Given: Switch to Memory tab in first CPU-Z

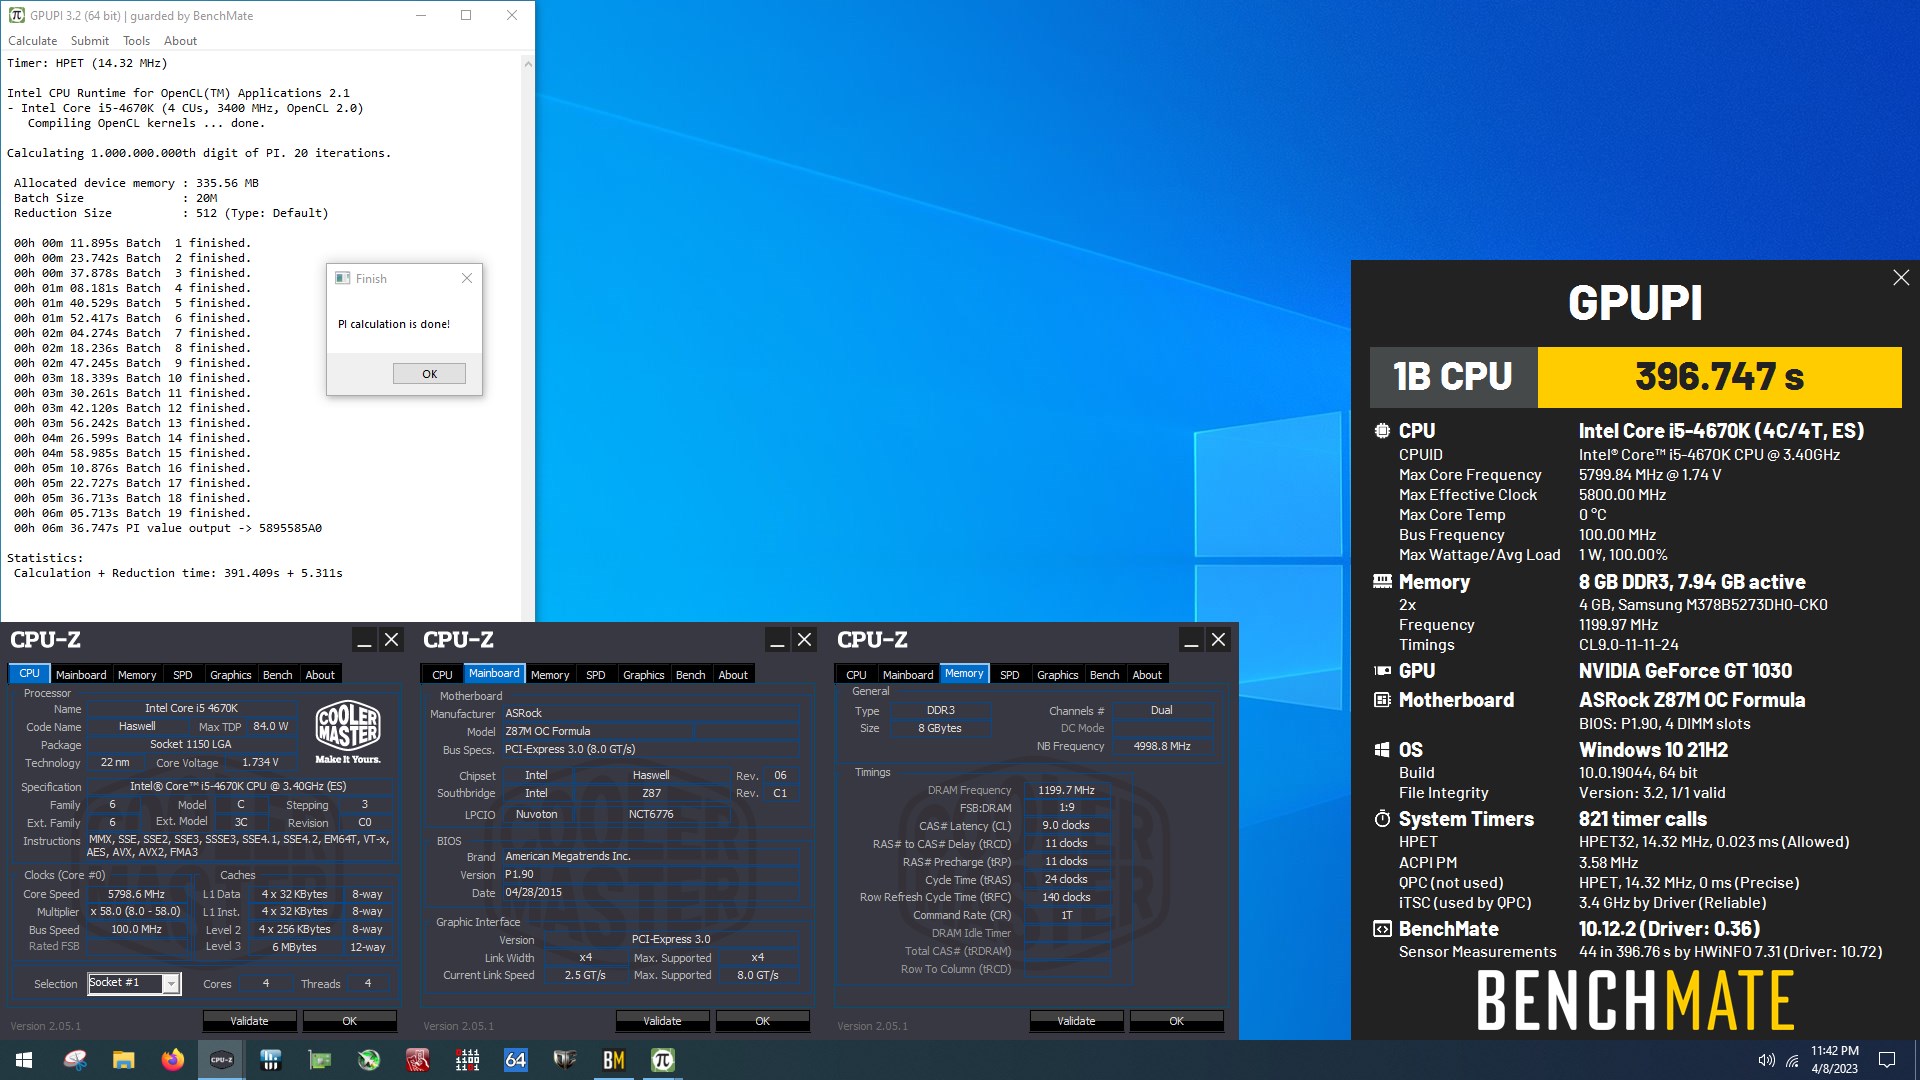Looking at the screenshot, I should (137, 675).
